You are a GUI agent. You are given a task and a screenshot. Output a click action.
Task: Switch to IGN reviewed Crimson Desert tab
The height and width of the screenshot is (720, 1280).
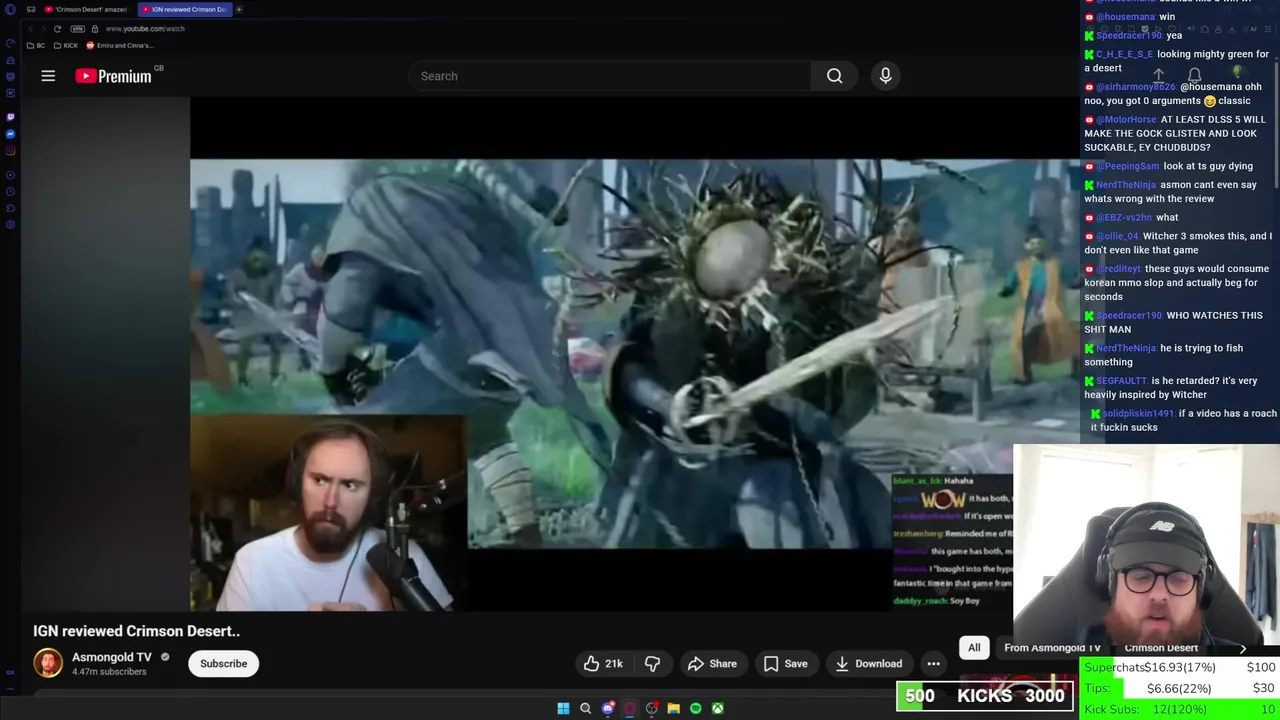(x=183, y=9)
